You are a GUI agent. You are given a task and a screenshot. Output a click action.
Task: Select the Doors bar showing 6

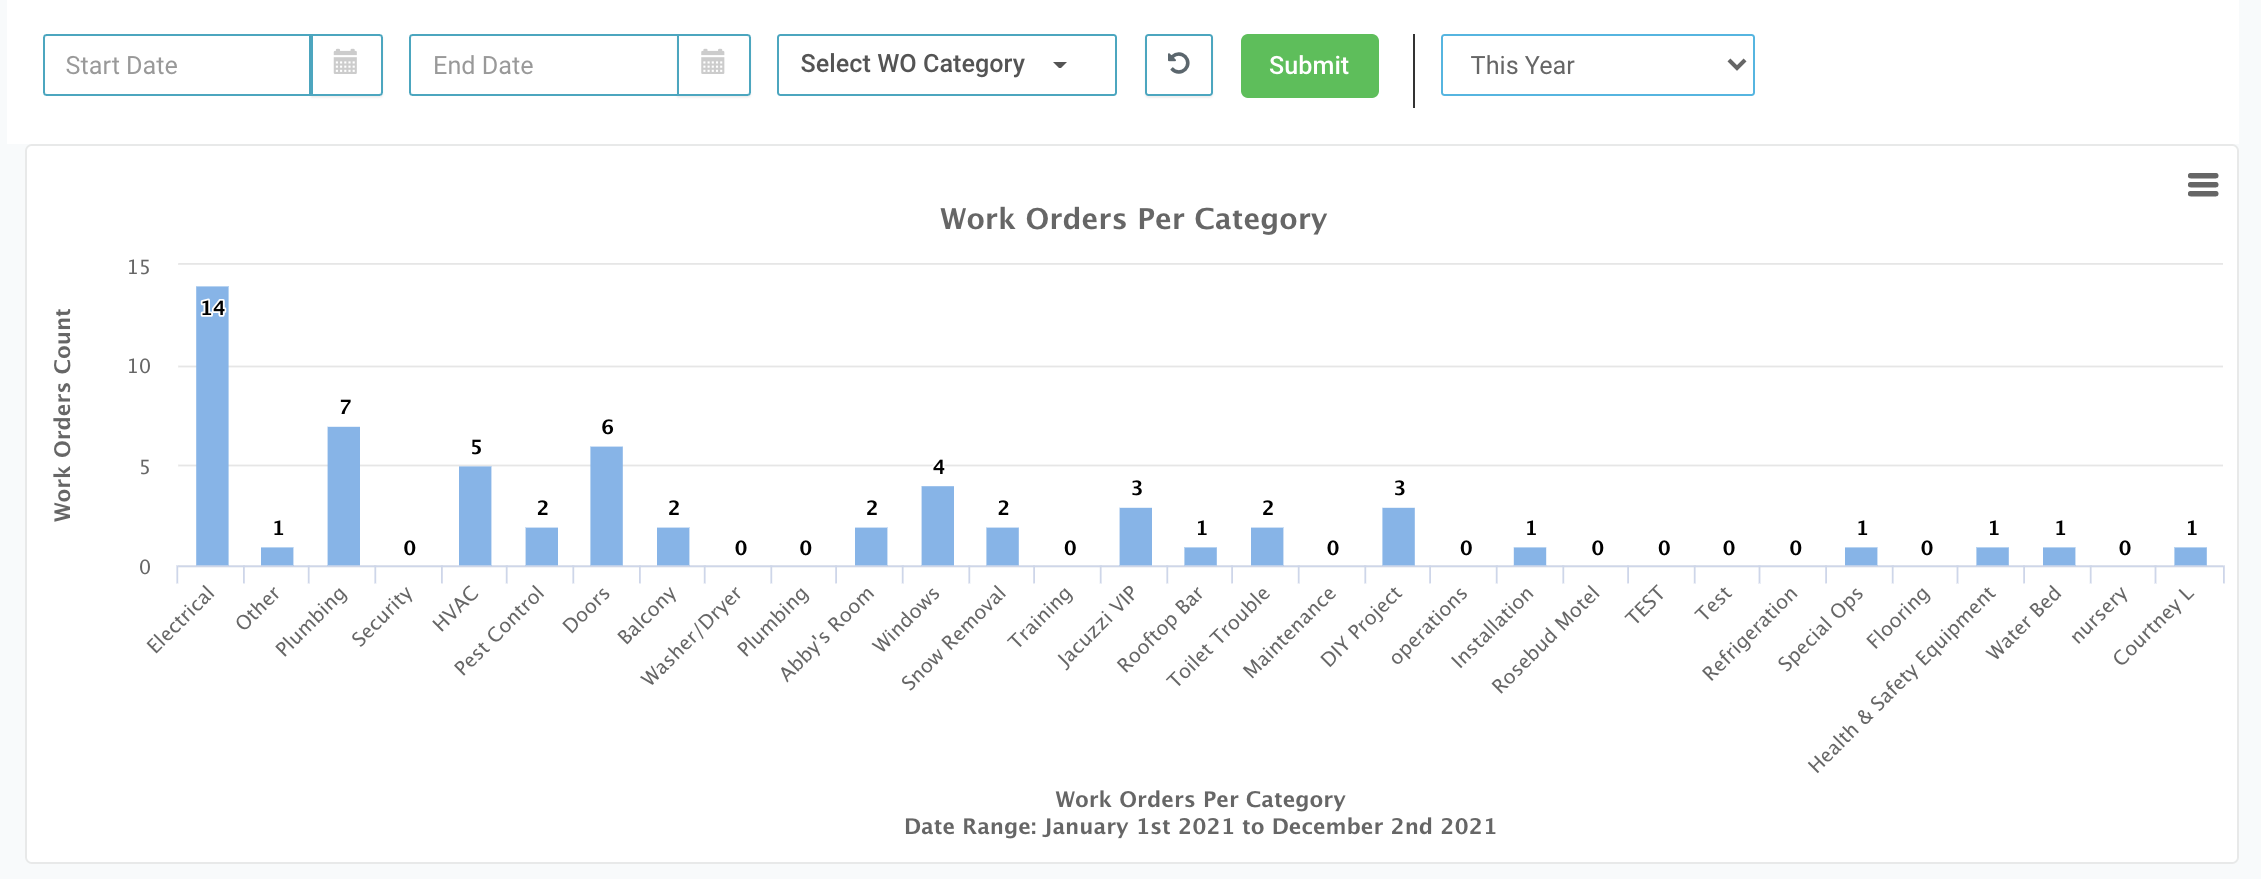[x=606, y=507]
